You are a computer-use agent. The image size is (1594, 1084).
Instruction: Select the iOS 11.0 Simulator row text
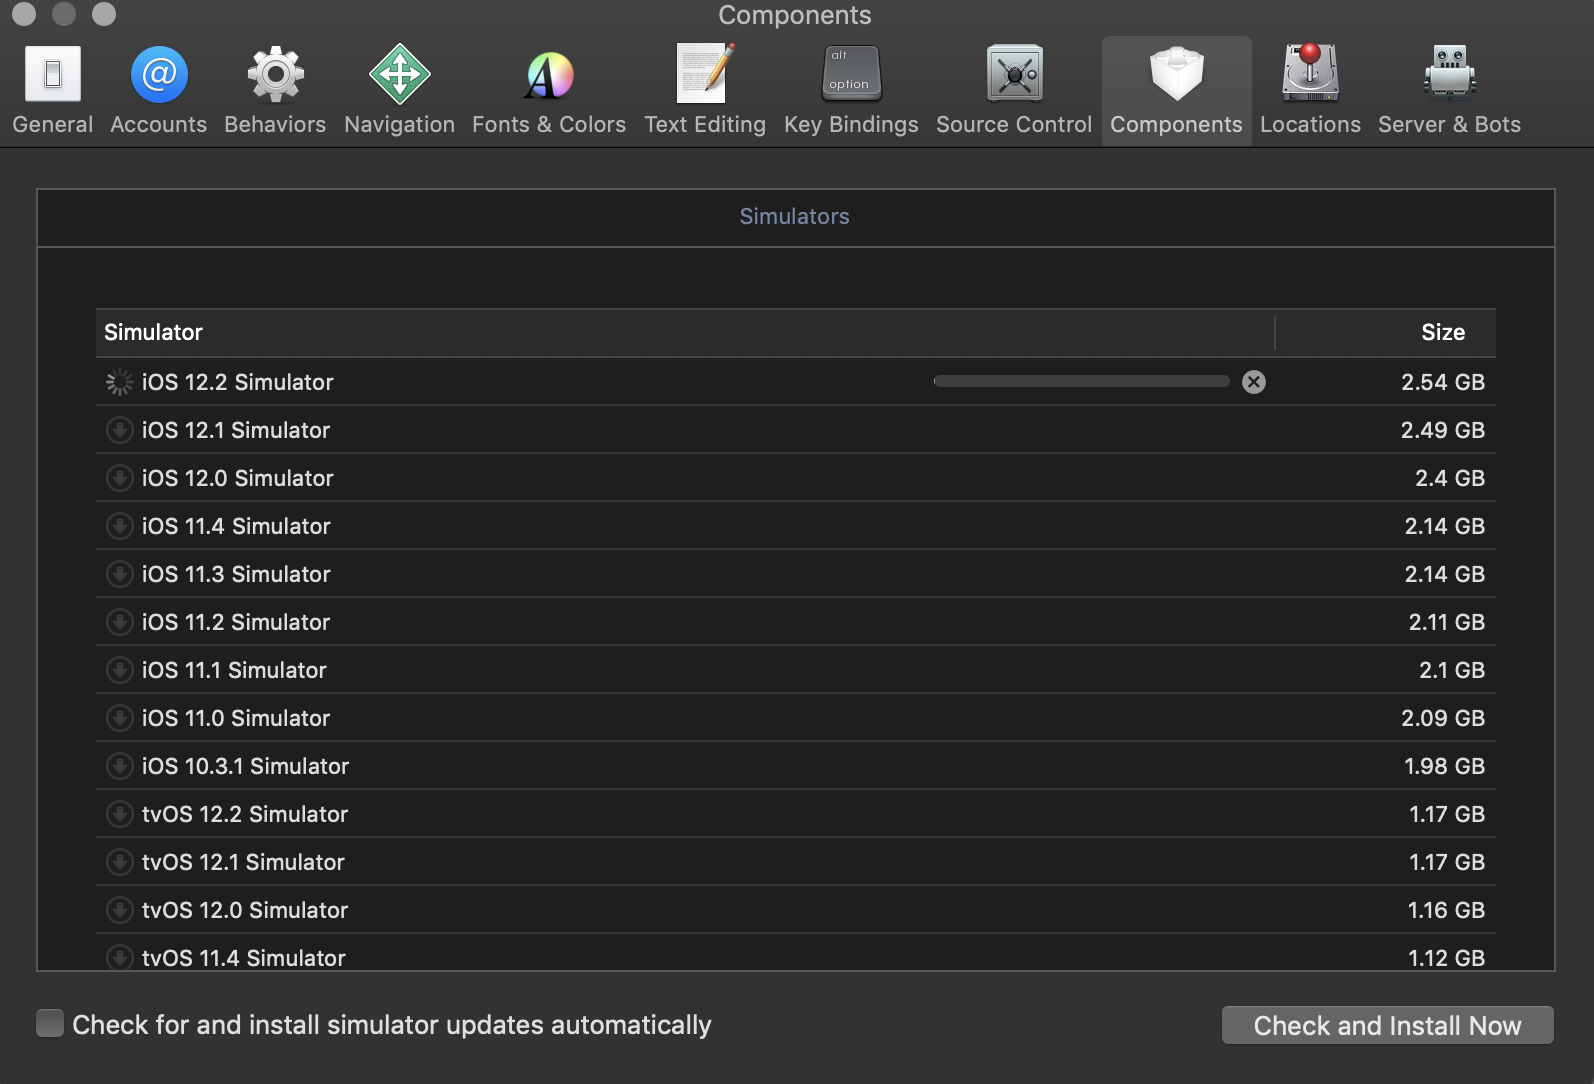tap(236, 718)
